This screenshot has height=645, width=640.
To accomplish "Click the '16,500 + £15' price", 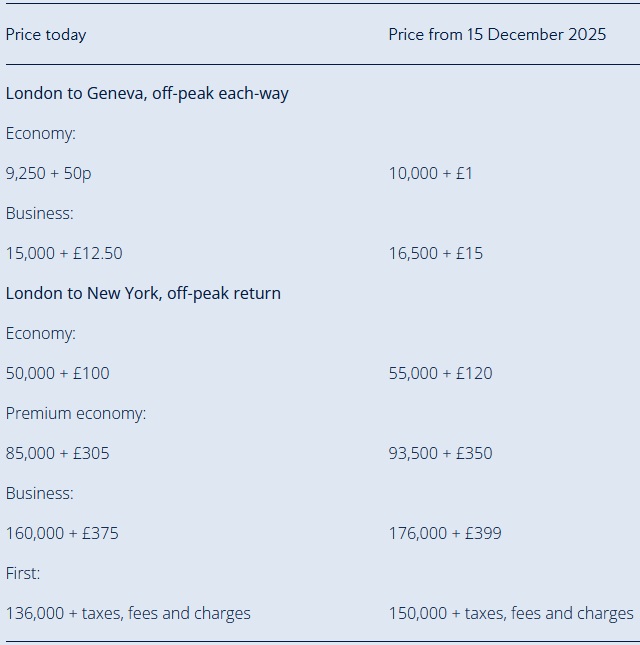I will 436,253.
